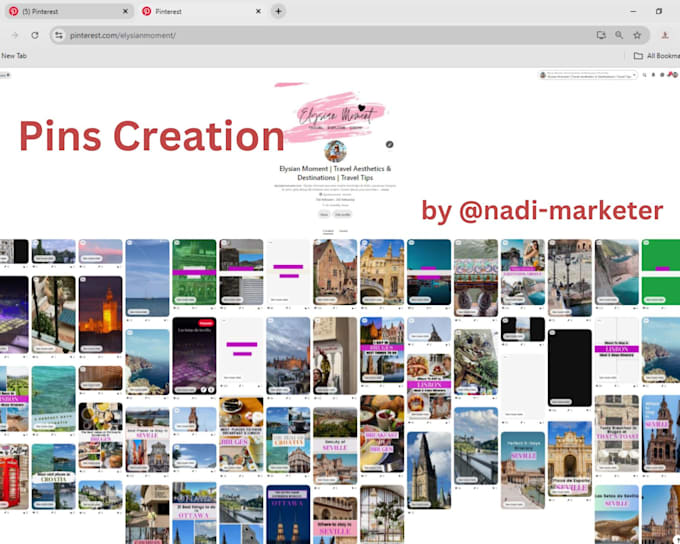
Task: Click the 'New Tab' bookmark
Action: [14, 56]
